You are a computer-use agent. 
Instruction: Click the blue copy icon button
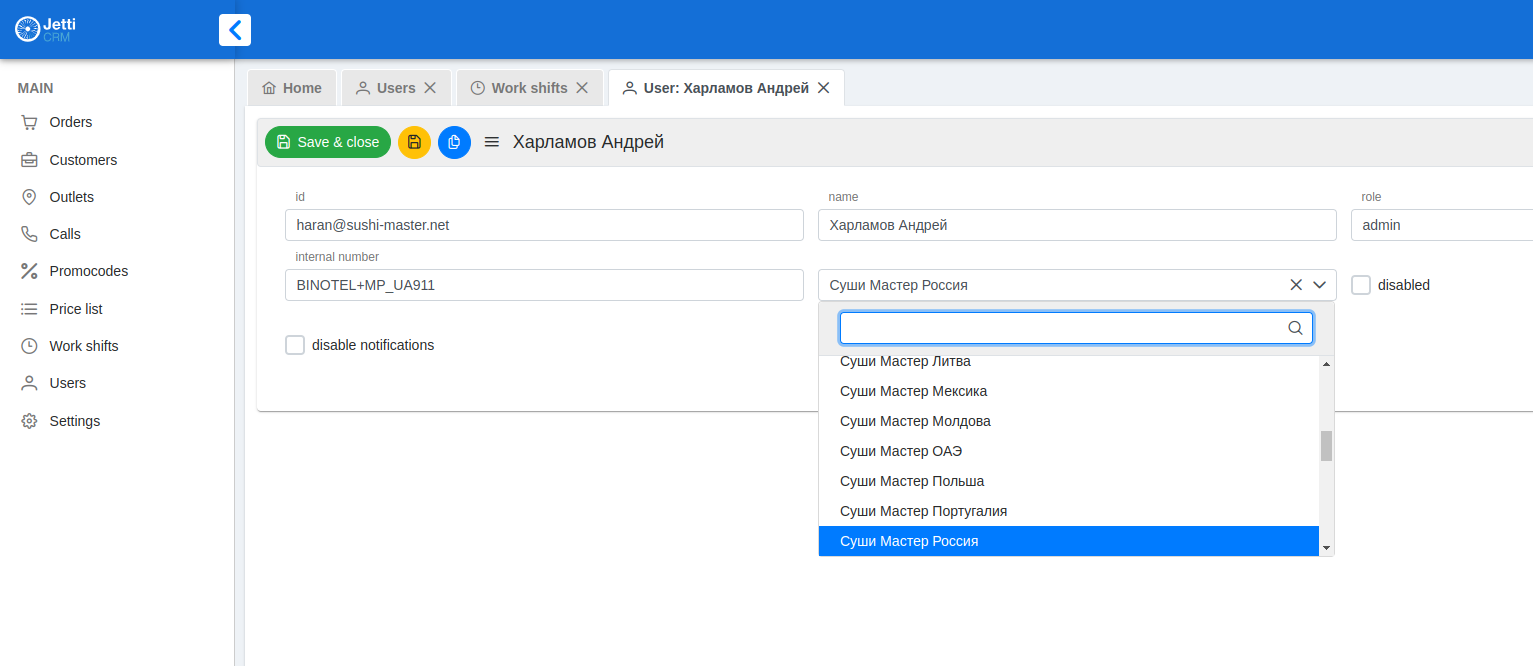tap(454, 142)
